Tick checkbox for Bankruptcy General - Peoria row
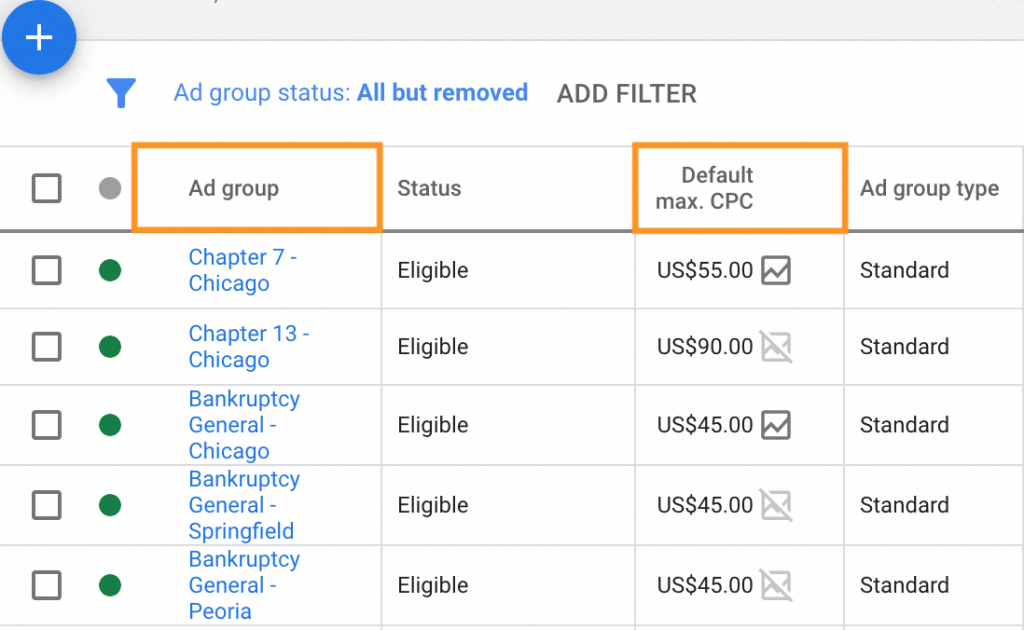This screenshot has width=1024, height=630. coord(47,586)
